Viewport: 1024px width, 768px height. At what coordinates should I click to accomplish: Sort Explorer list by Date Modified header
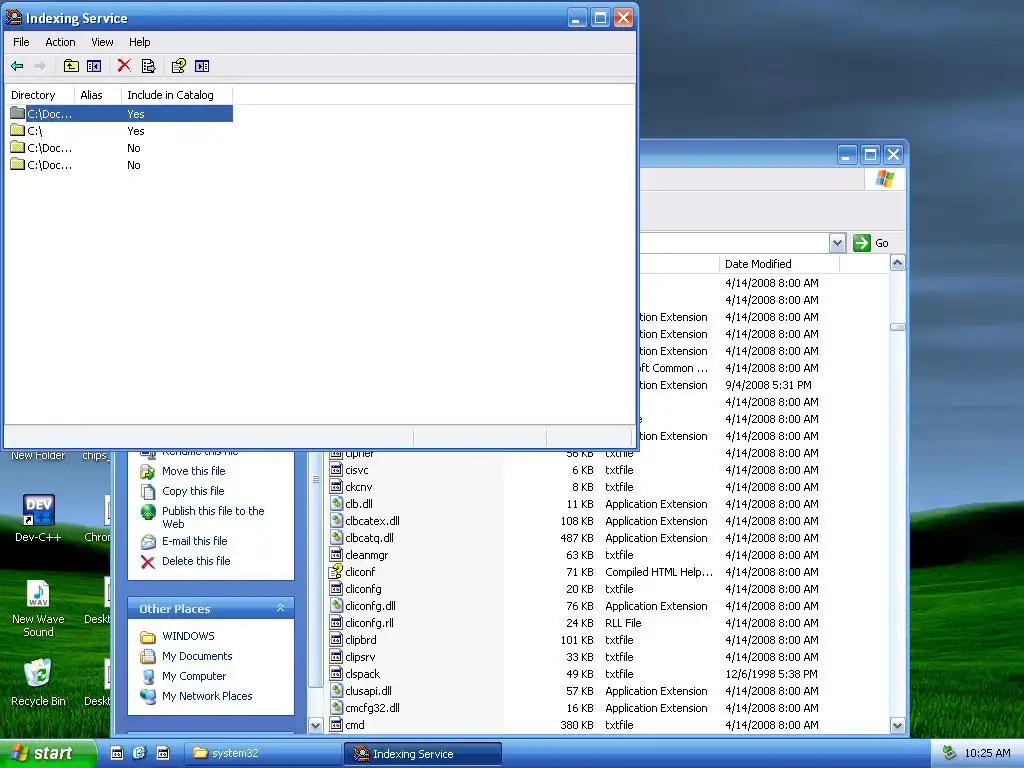click(x=778, y=264)
